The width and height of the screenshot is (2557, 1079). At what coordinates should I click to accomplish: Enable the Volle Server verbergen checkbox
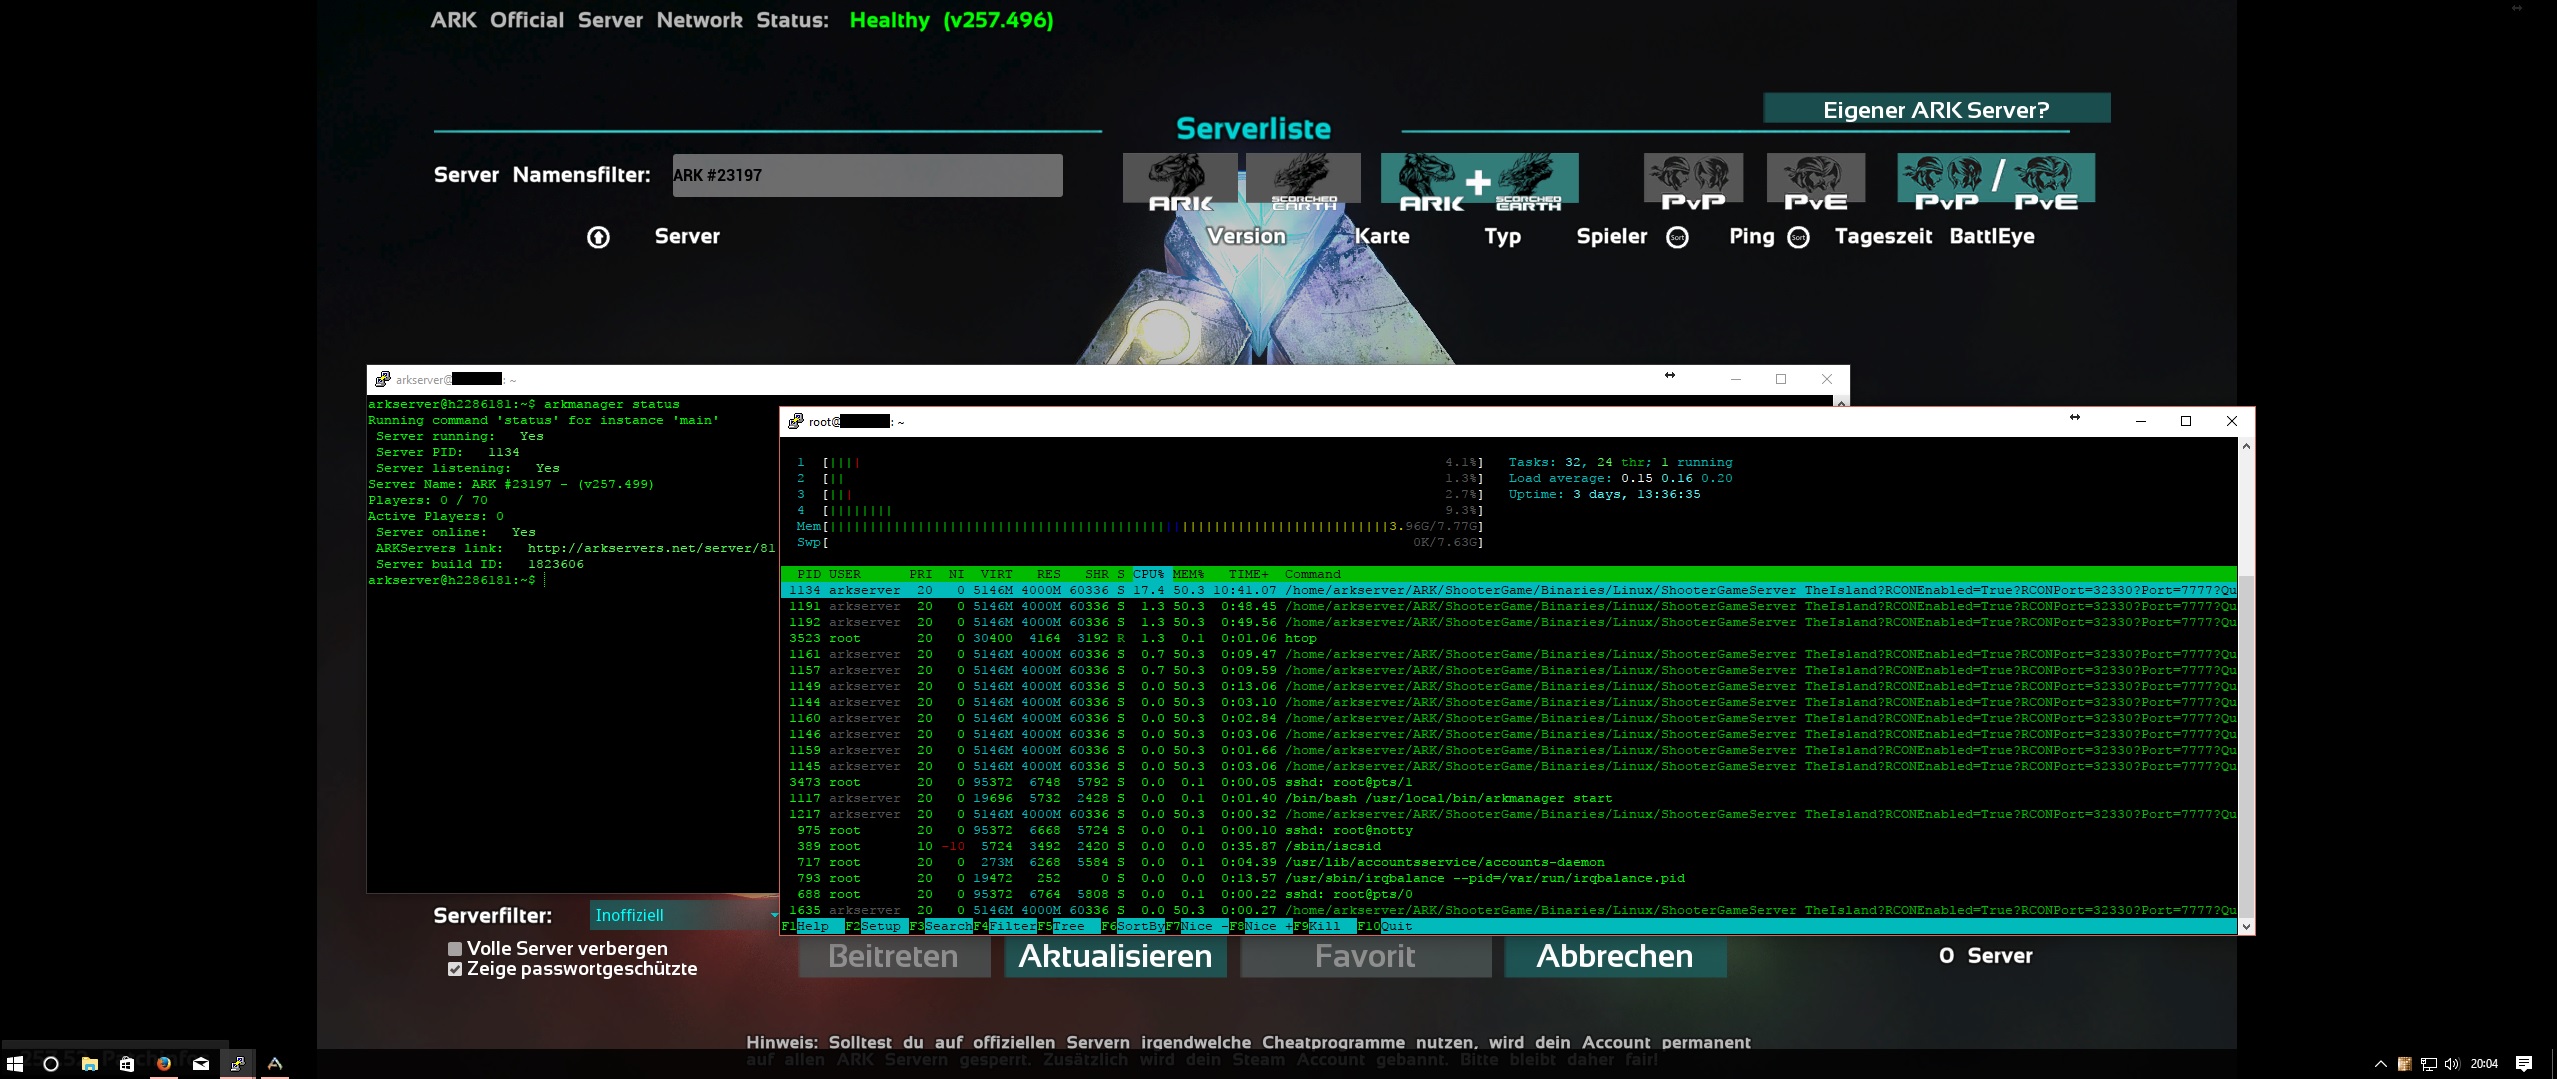(455, 949)
